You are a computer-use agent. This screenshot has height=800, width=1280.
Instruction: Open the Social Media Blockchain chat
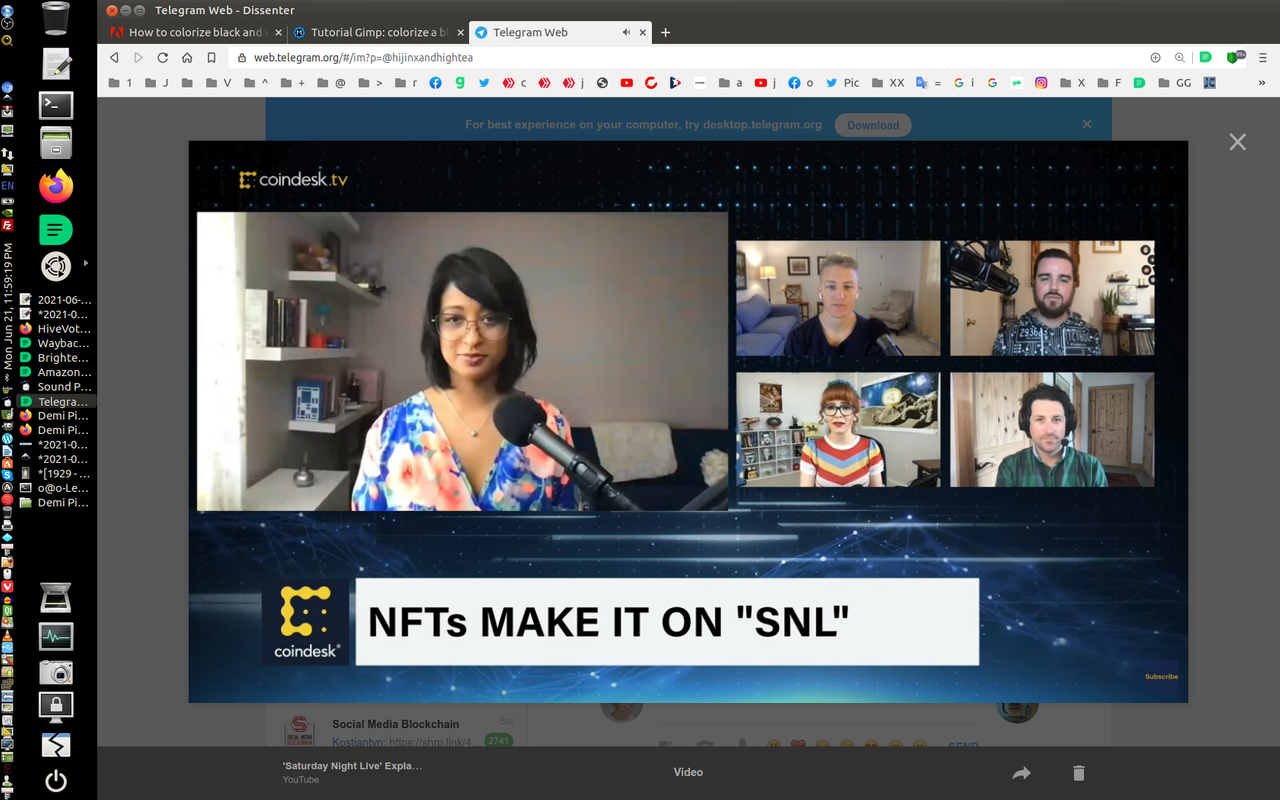tap(395, 732)
